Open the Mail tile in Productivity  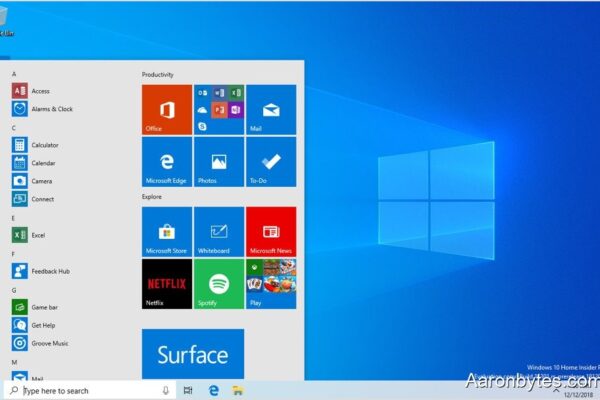(270, 109)
